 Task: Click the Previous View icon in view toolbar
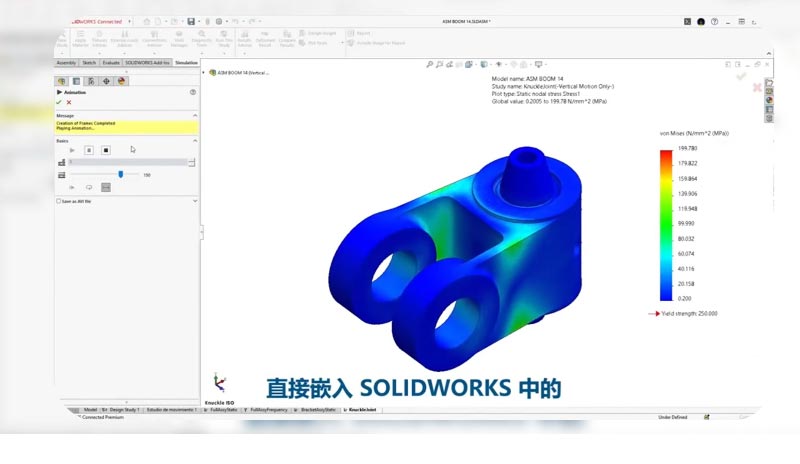[x=449, y=64]
